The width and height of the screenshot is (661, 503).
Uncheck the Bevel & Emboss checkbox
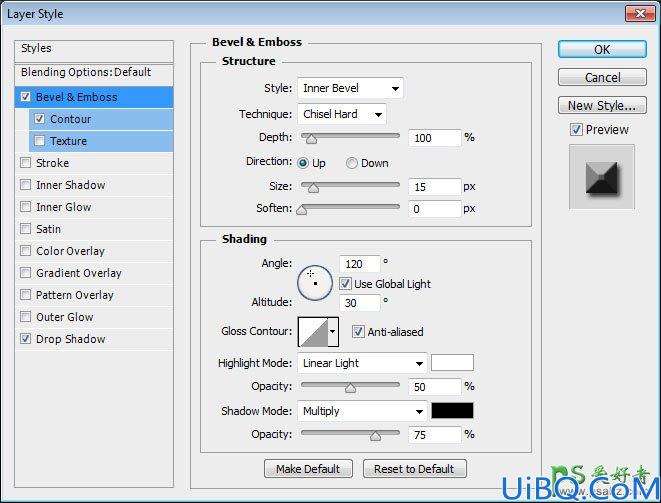25,97
